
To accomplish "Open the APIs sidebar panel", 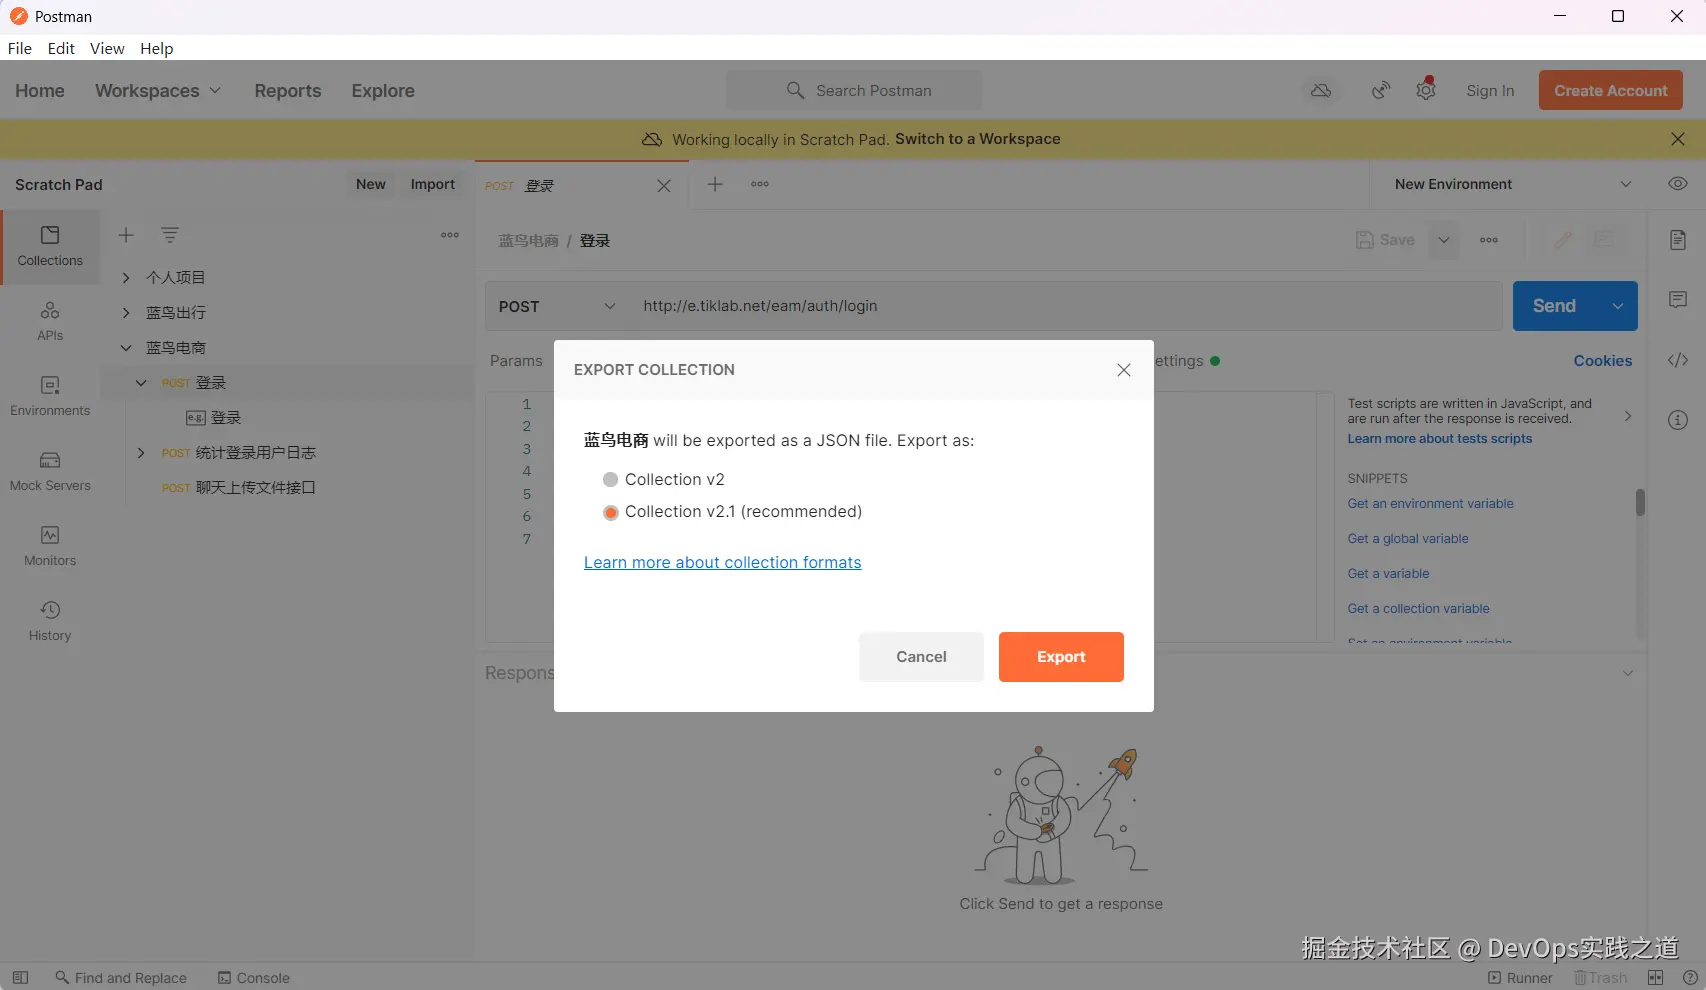I will (50, 321).
